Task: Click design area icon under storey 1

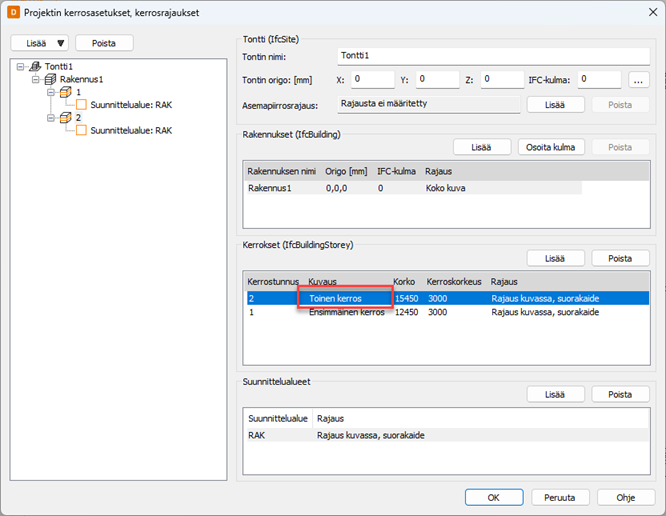Action: (x=81, y=105)
